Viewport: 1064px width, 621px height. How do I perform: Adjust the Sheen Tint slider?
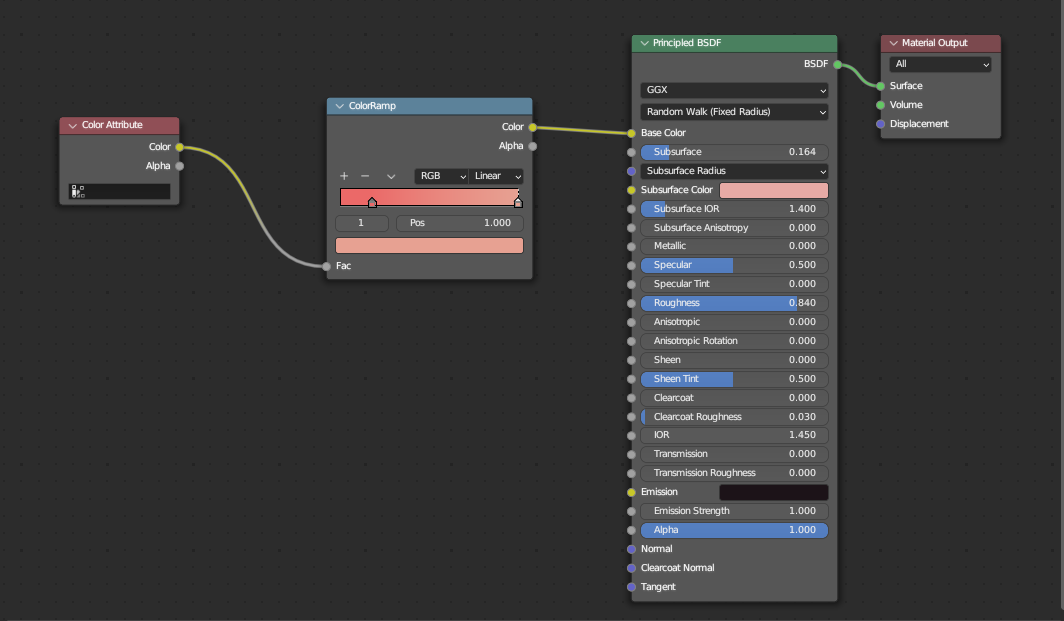coord(734,379)
